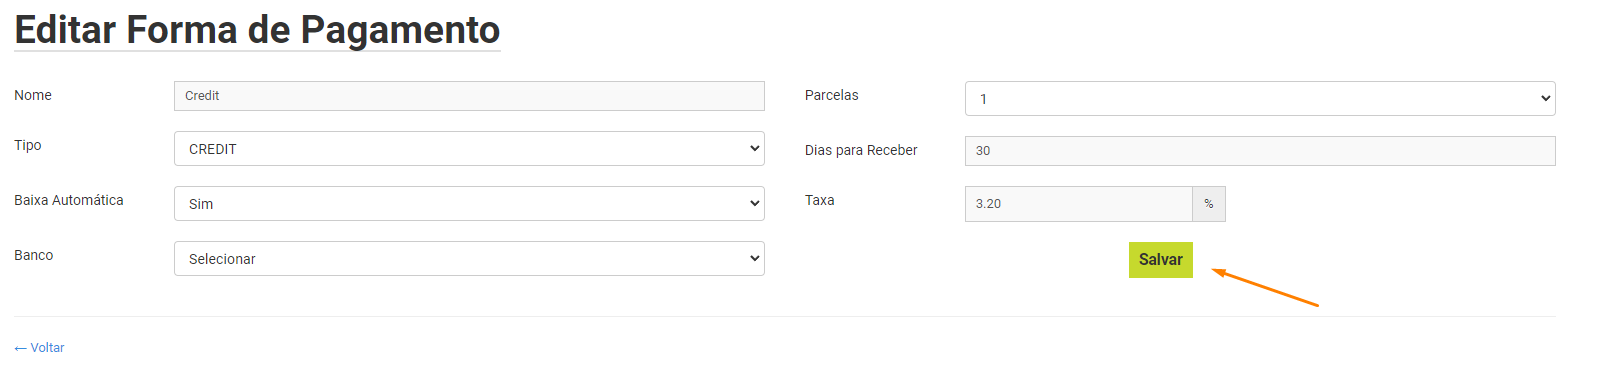Focus the Nome field containing Credit
Image resolution: width=1617 pixels, height=367 pixels.
[x=469, y=96]
